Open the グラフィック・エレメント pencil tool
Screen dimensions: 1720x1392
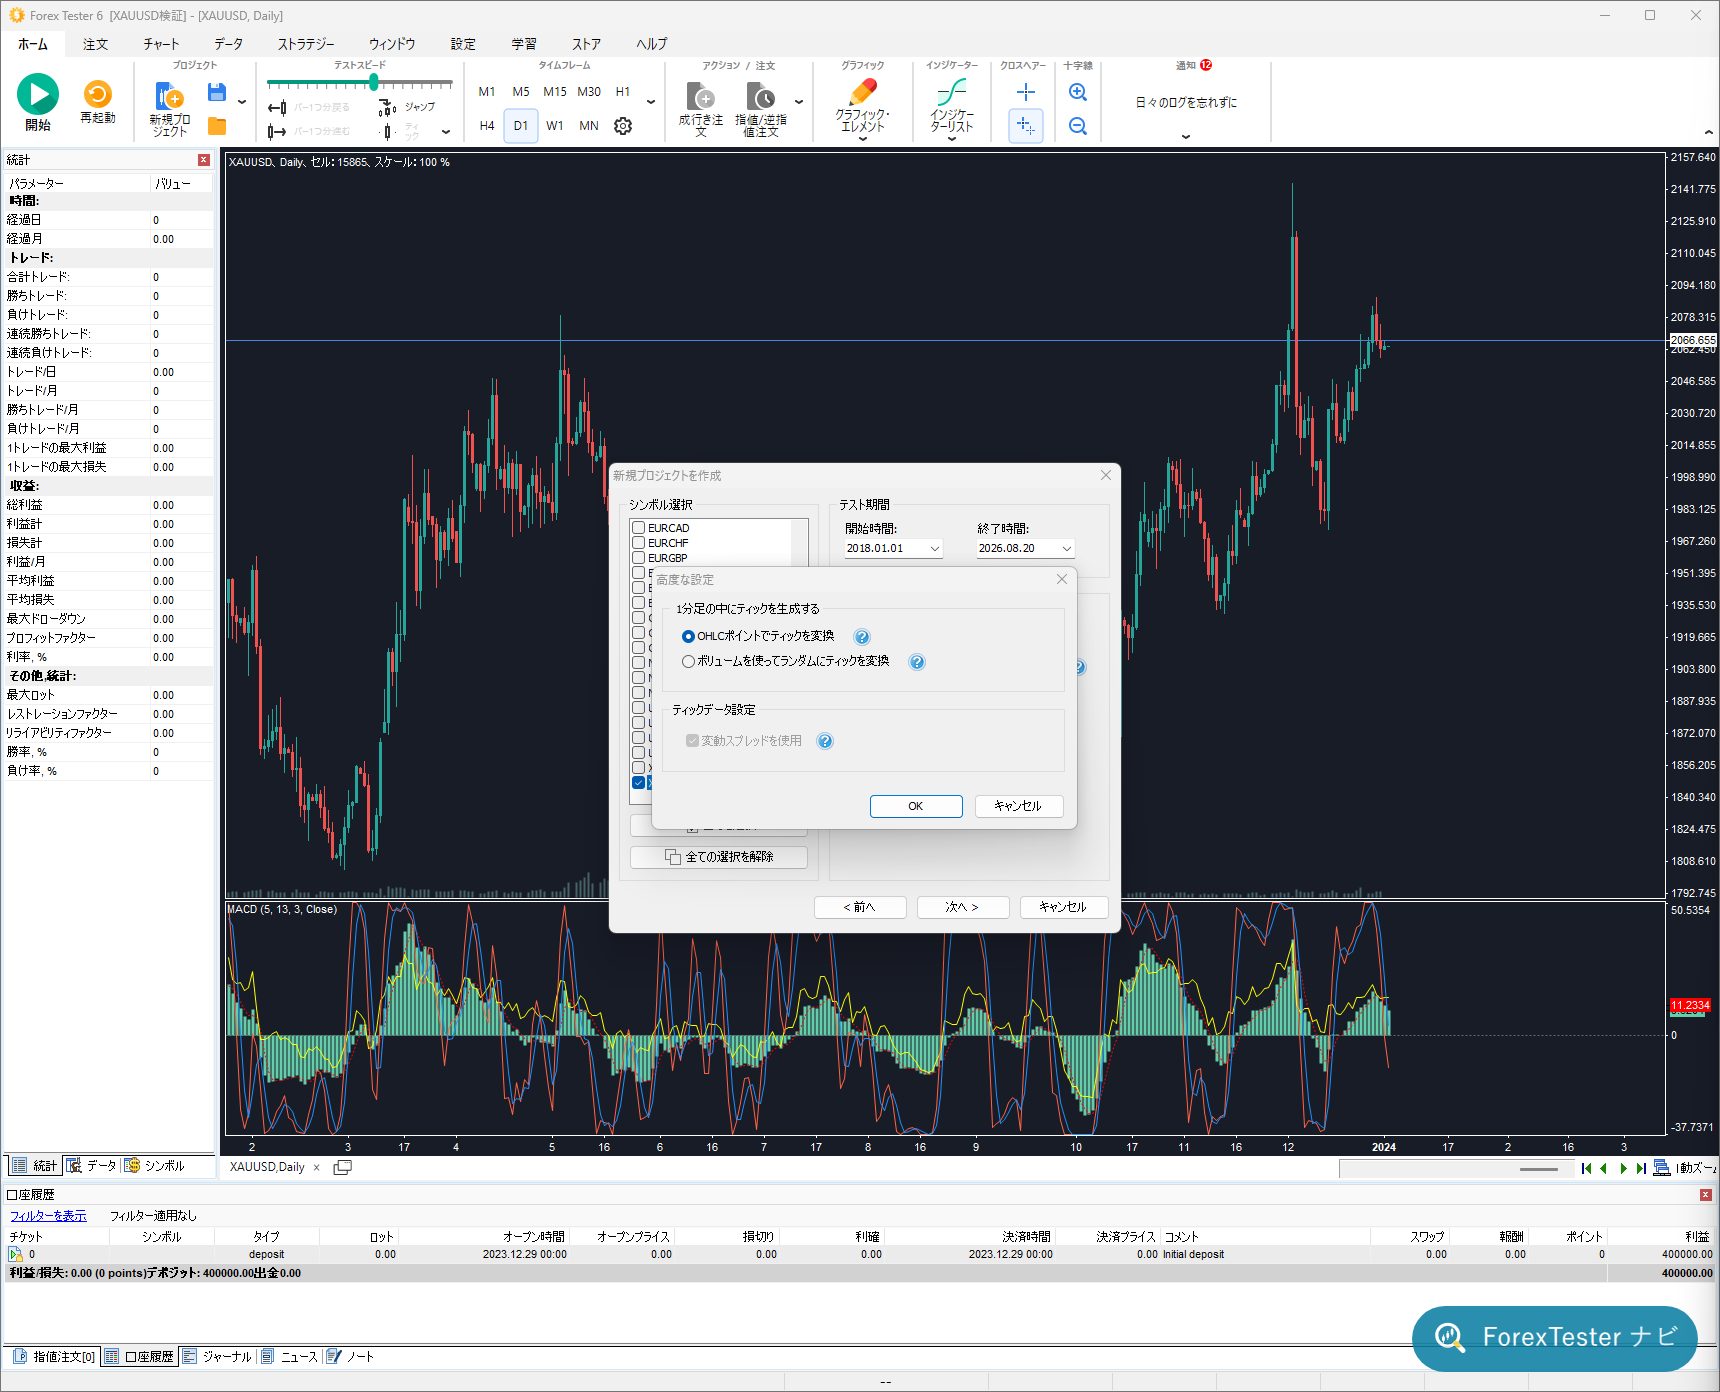click(x=862, y=92)
